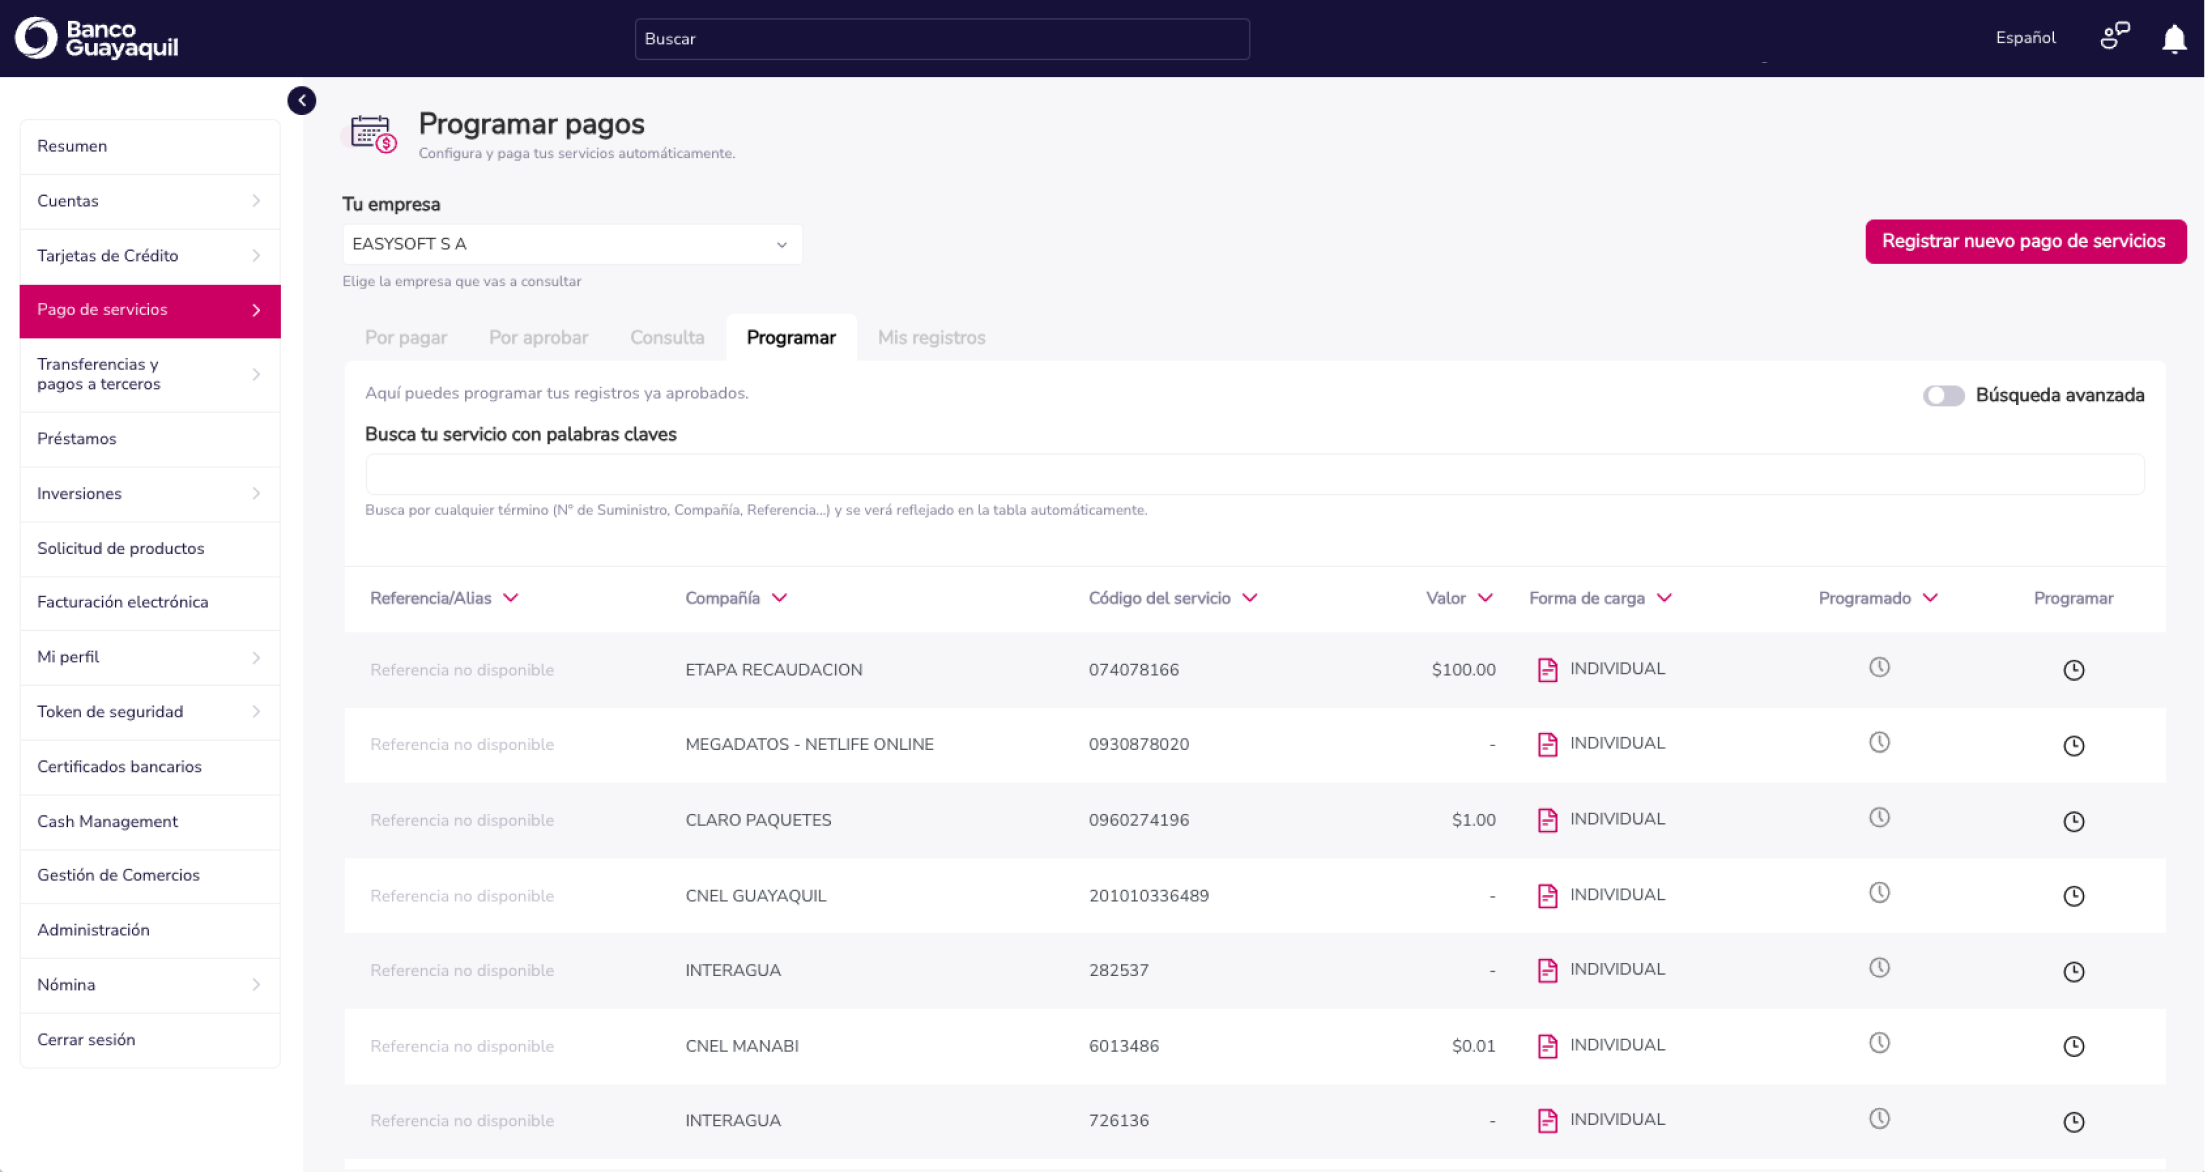Open the Tu empresa EASYSOFT S A dropdown

click(x=572, y=244)
